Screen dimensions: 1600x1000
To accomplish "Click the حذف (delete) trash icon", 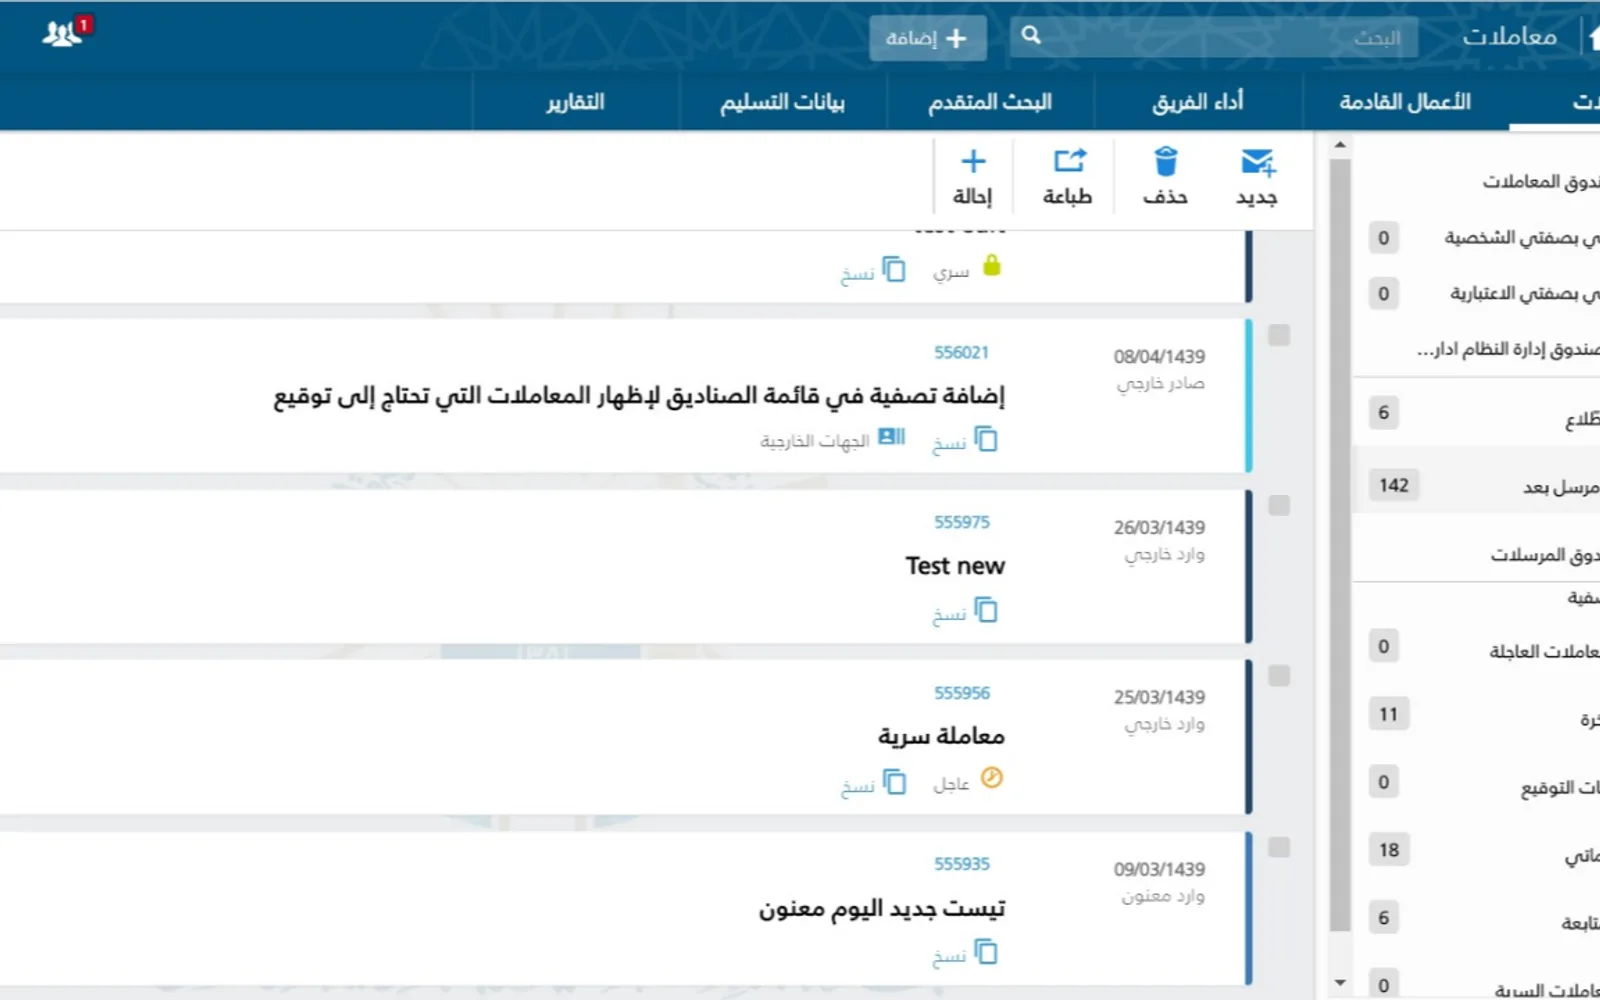I will [1166, 161].
